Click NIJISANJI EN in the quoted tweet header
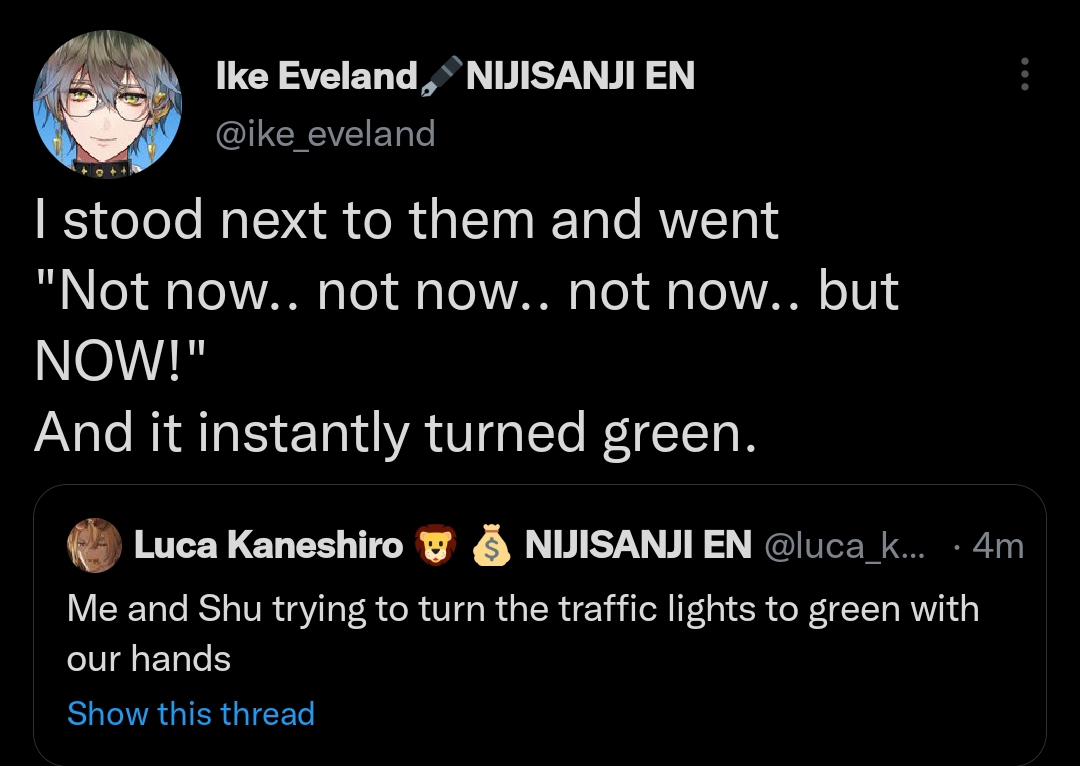1080x766 pixels. [638, 545]
